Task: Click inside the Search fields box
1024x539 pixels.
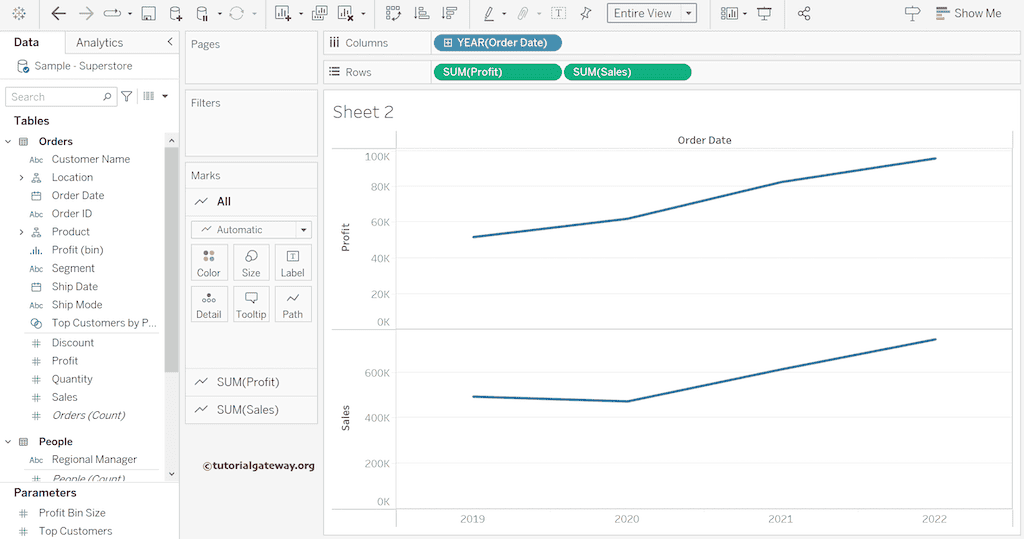Action: coord(55,97)
